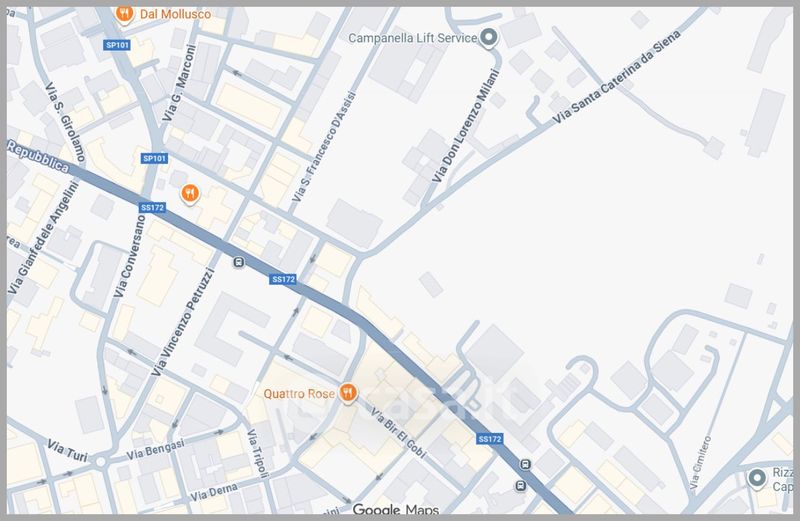Click the Dal Mollusco text label

coord(173,14)
